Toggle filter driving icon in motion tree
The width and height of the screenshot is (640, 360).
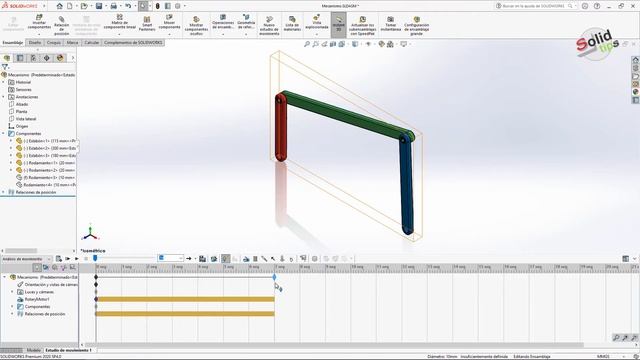pyautogui.click(x=55, y=267)
